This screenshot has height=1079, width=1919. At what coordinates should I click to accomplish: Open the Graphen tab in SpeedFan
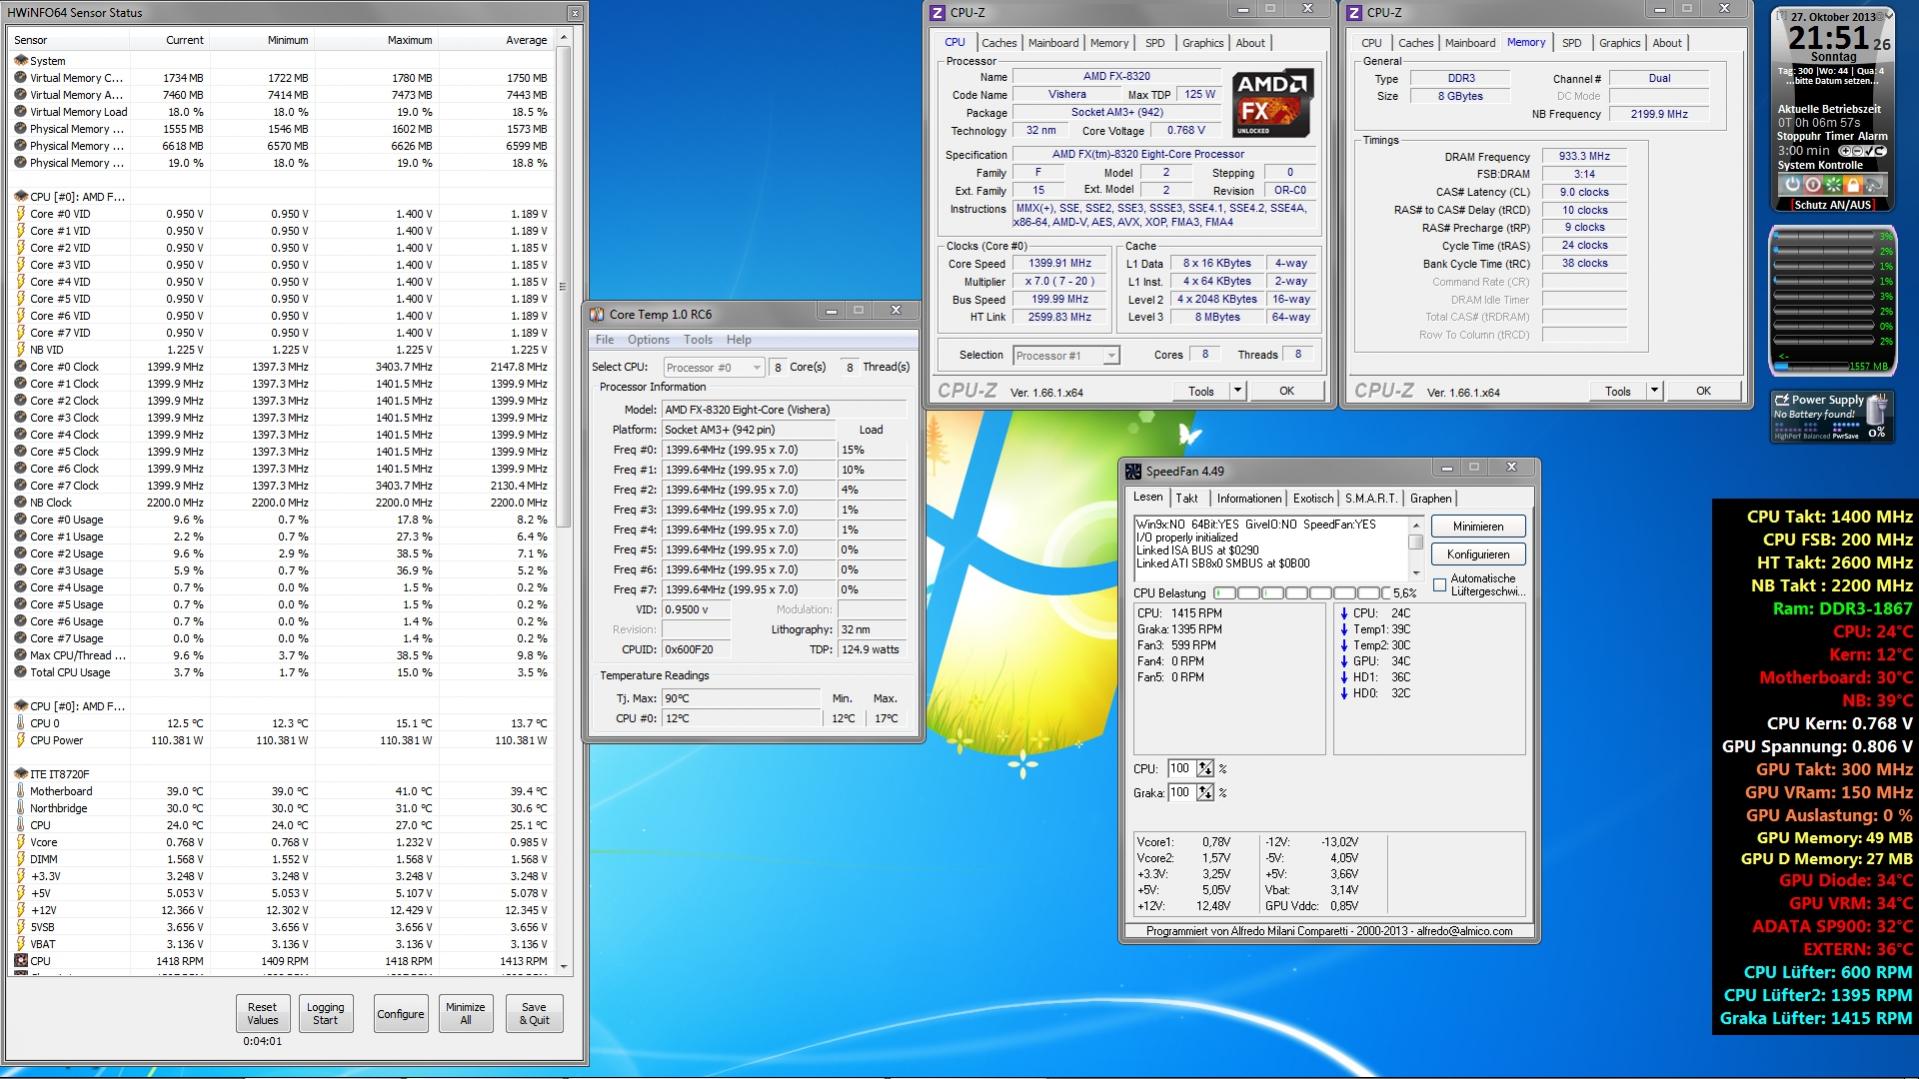pyautogui.click(x=1431, y=499)
